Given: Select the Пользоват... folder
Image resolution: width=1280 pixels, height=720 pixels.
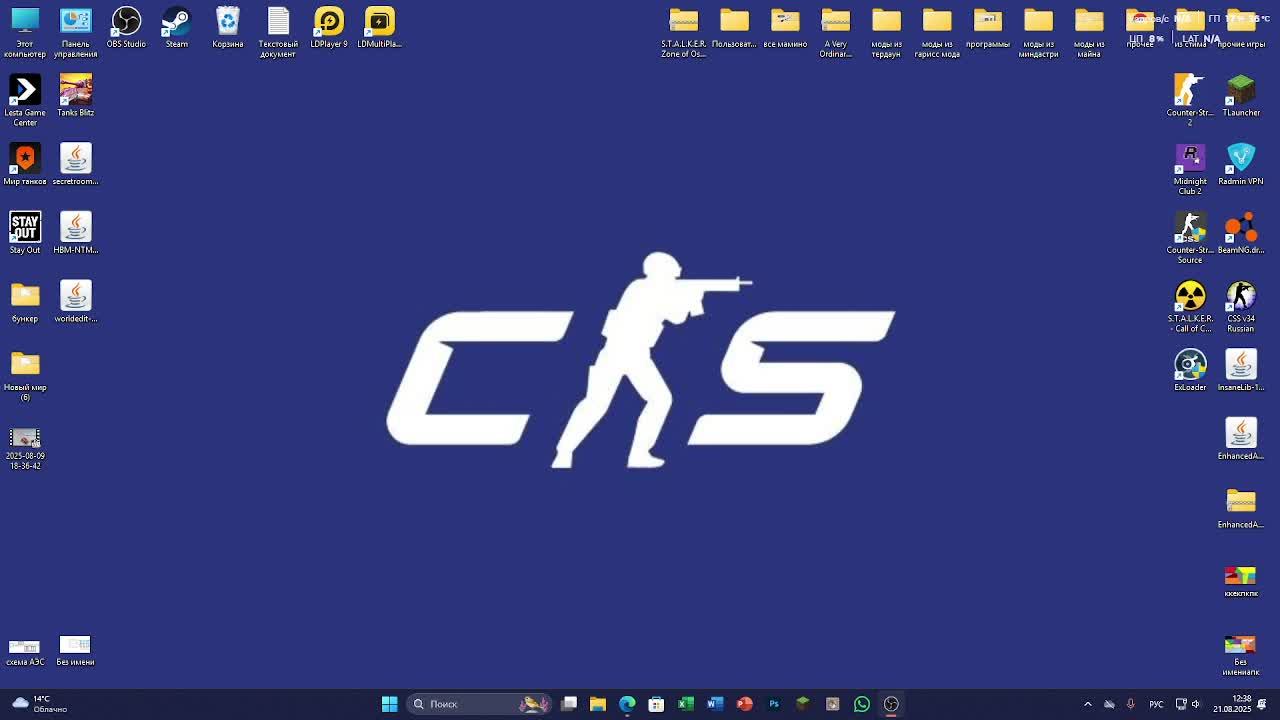Looking at the screenshot, I should click(x=735, y=27).
